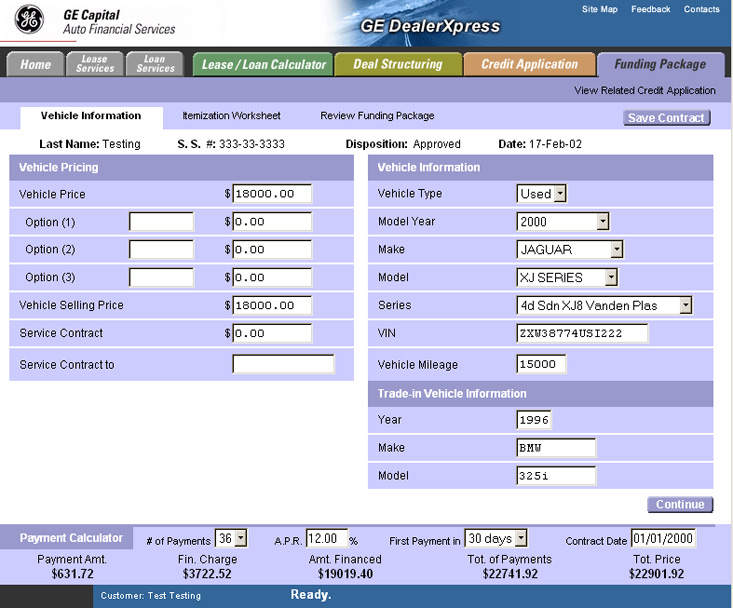This screenshot has height=608, width=733.
Task: Click the Option (2) description field
Action: click(161, 249)
